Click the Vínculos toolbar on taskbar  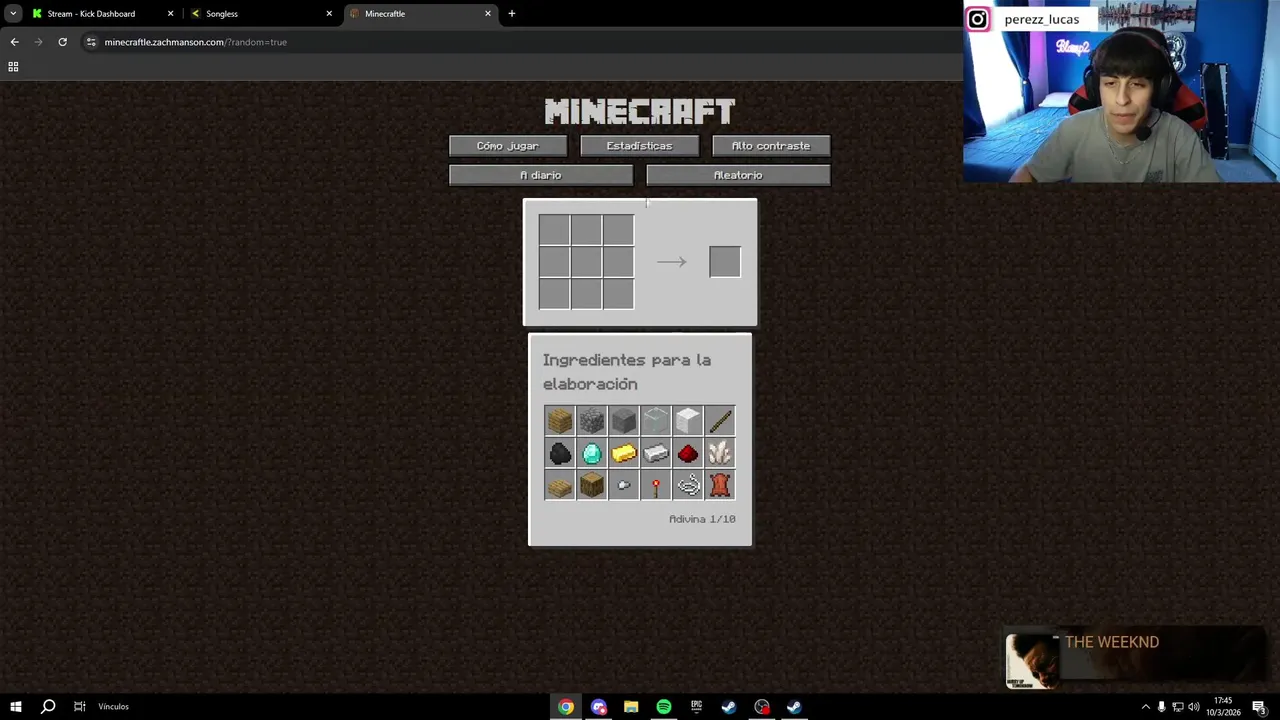tap(113, 706)
